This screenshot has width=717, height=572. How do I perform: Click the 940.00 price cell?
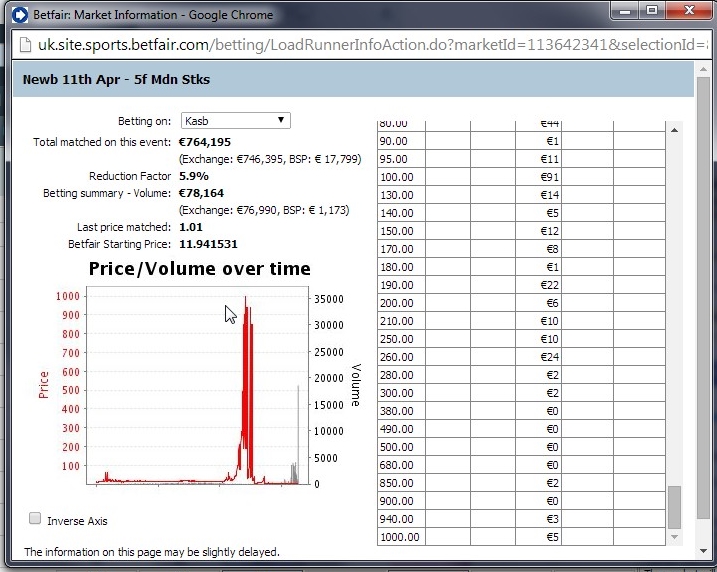click(401, 519)
